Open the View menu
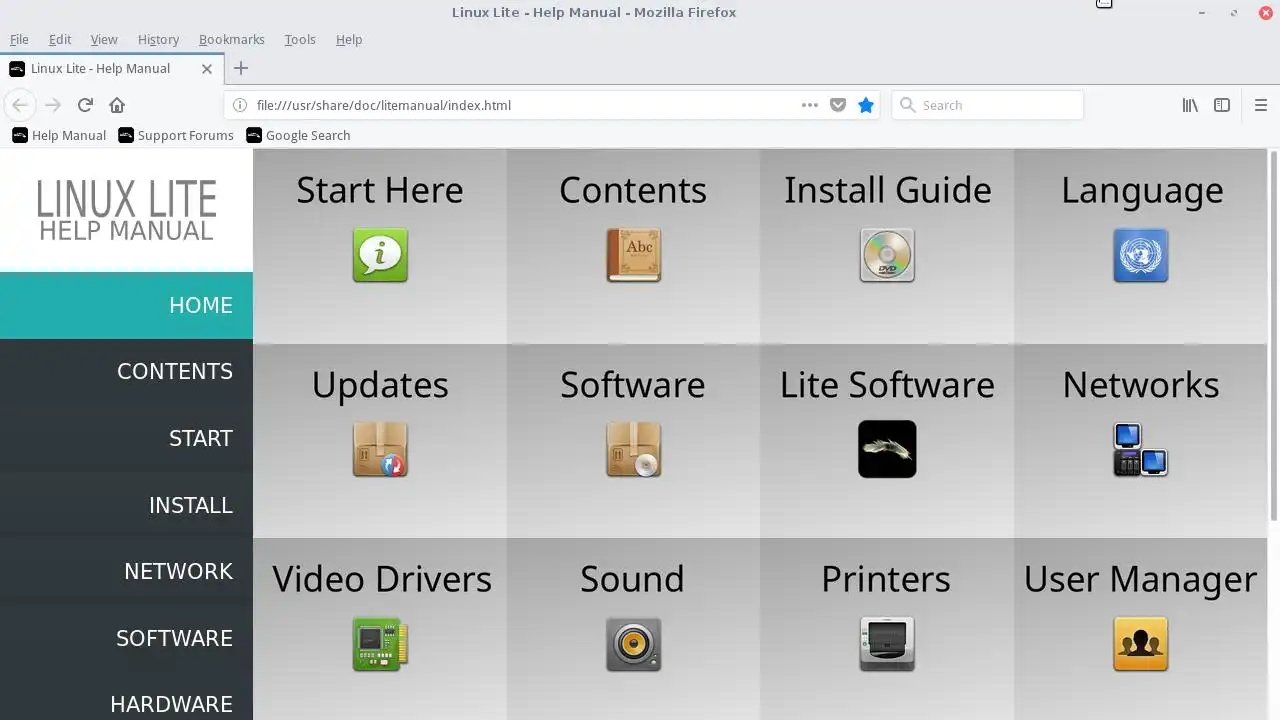 (x=104, y=39)
